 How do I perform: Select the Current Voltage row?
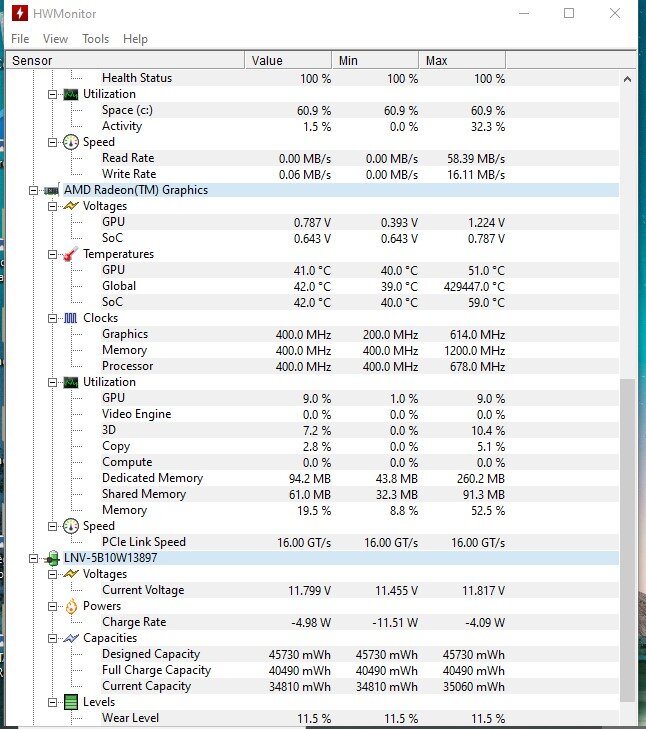[x=360, y=590]
